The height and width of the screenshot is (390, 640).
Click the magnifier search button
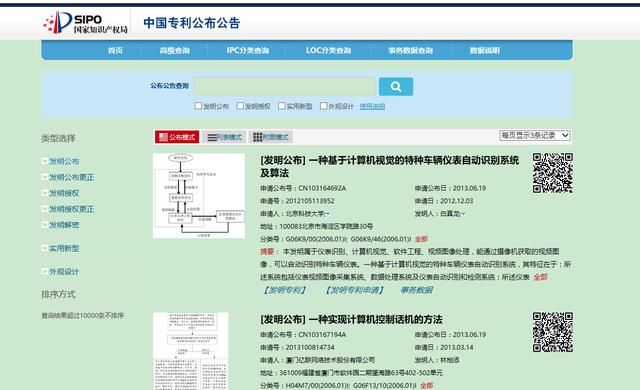pos(396,86)
